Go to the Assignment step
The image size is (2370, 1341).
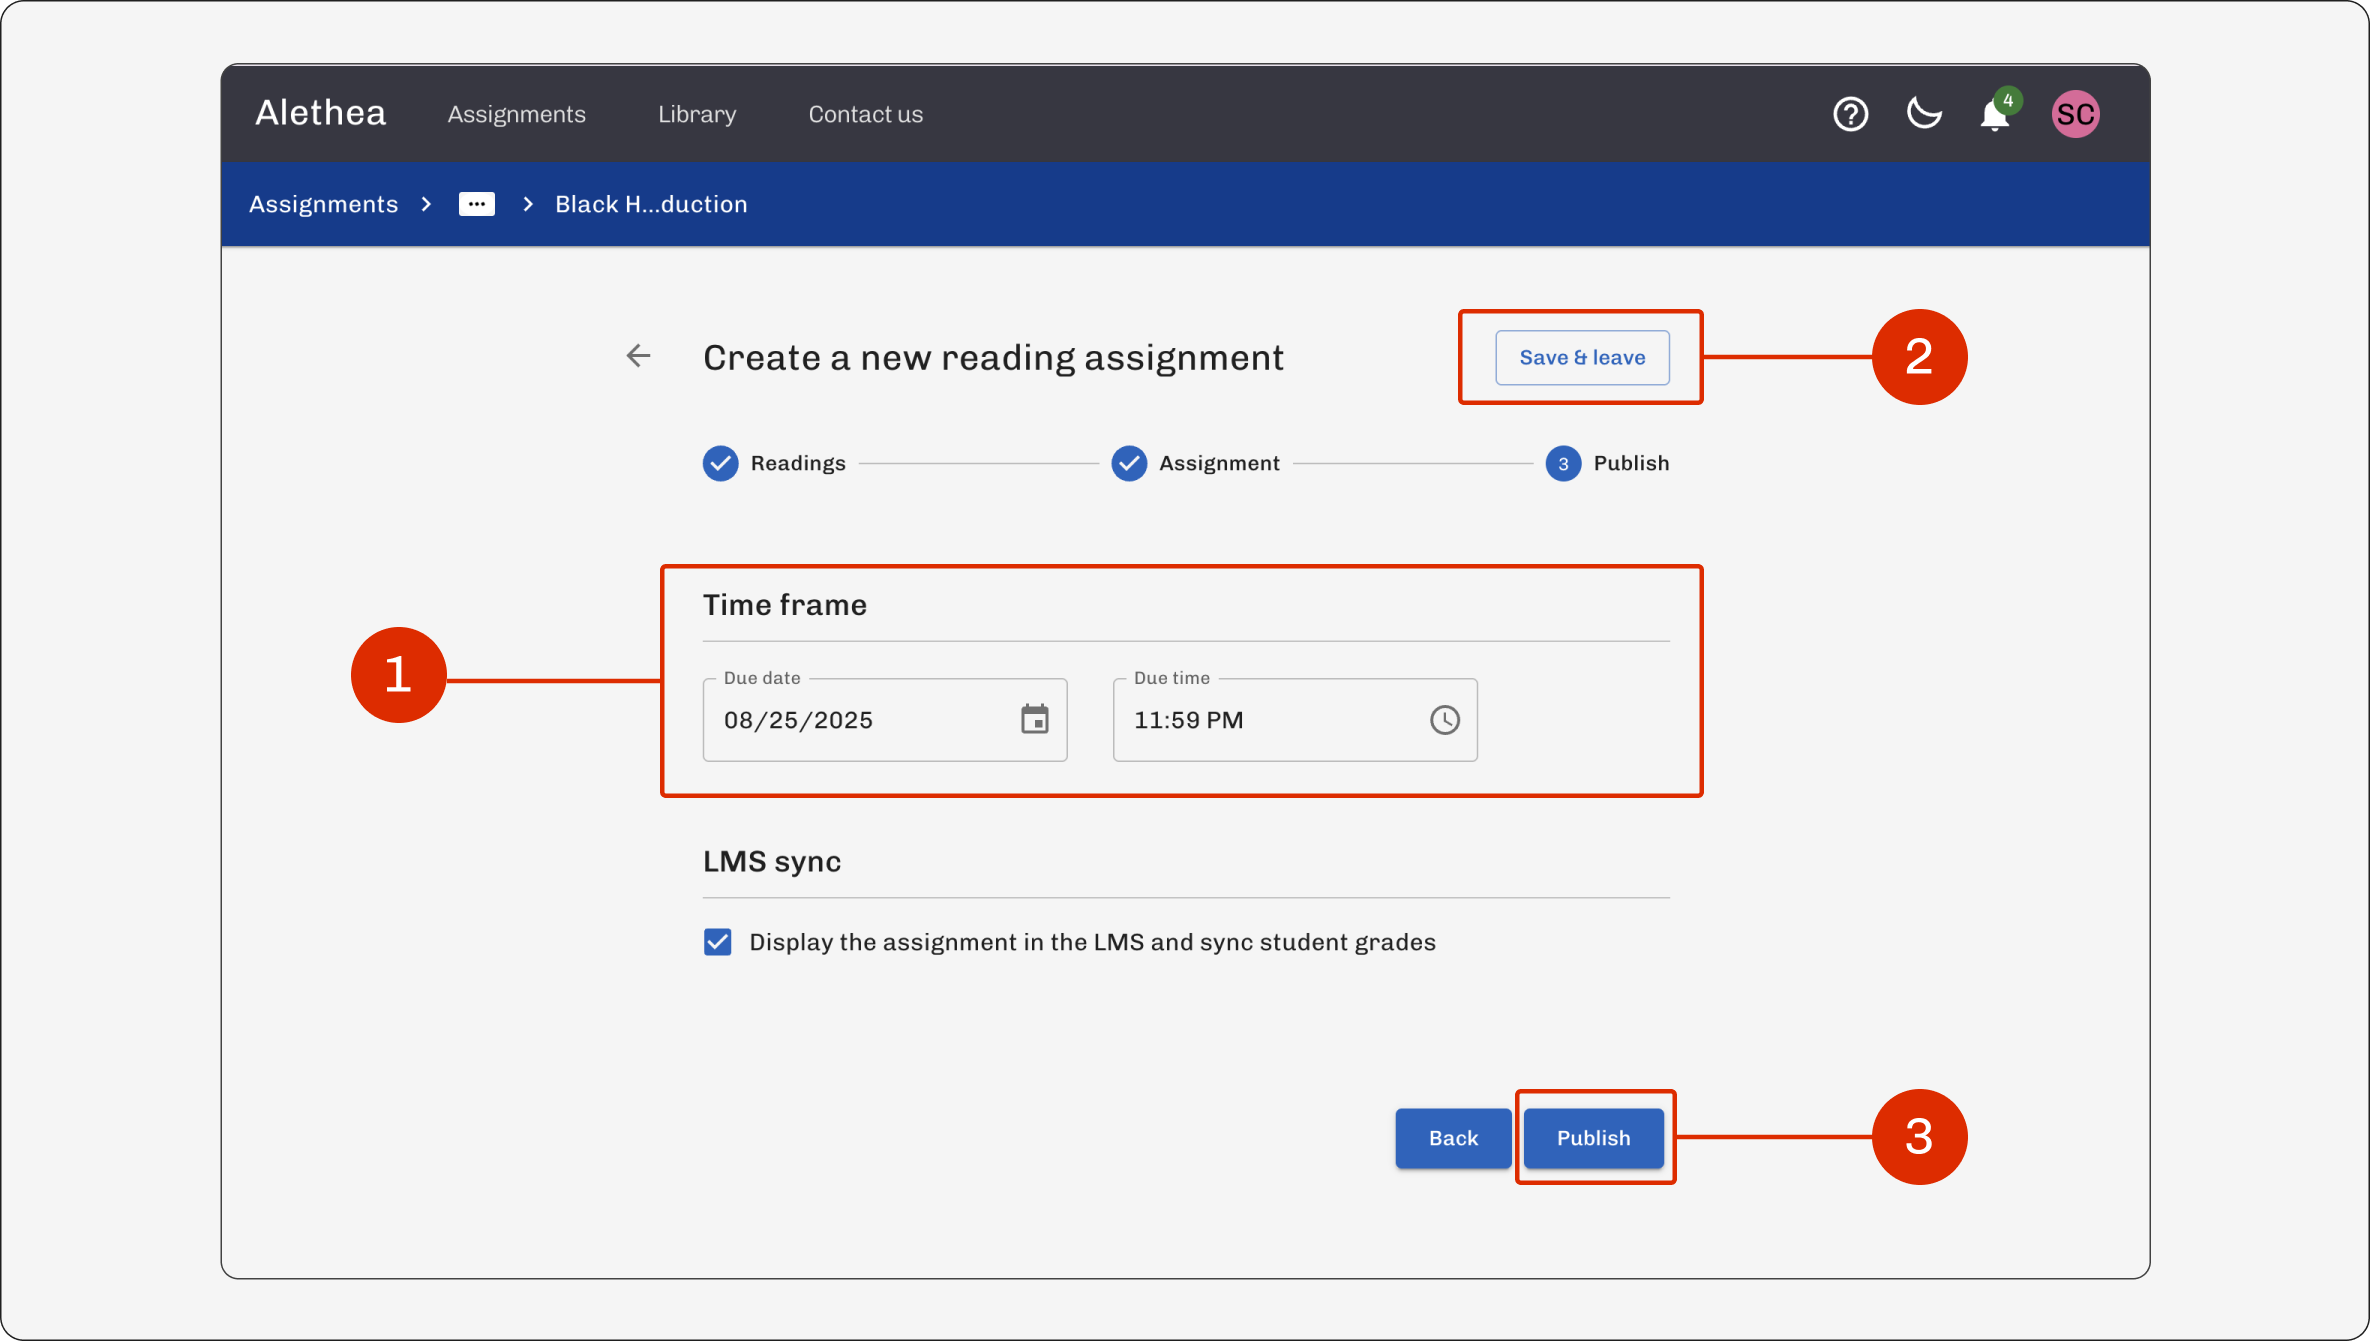tap(1195, 463)
